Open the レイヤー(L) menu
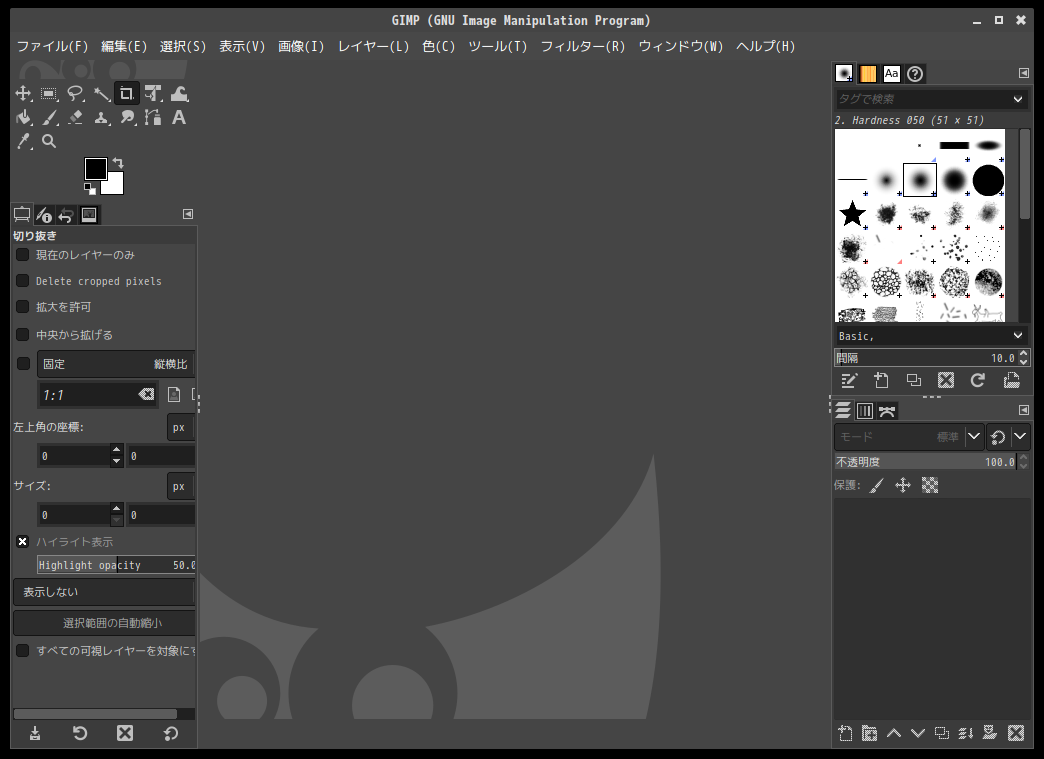Viewport: 1044px width, 759px height. [373, 46]
